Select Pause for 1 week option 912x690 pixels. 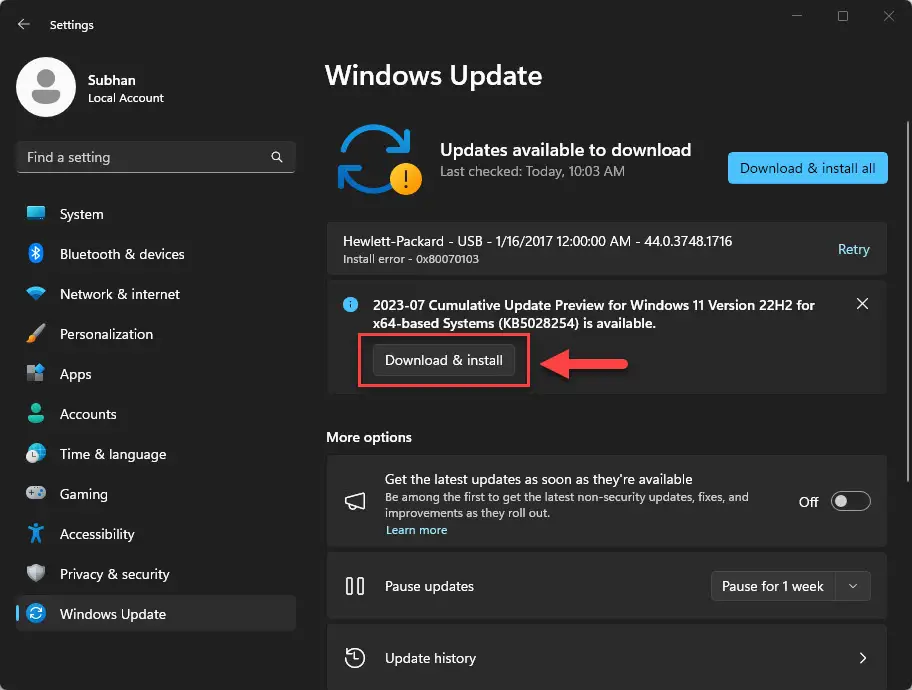pyautogui.click(x=772, y=586)
